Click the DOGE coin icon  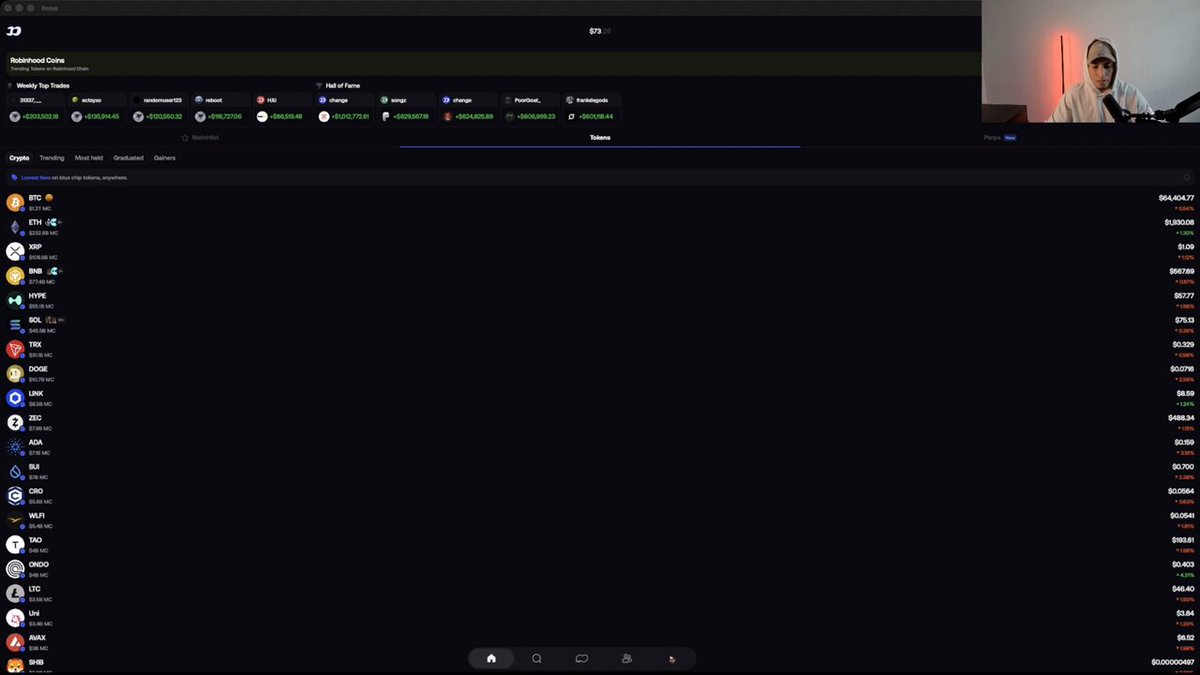pyautogui.click(x=15, y=374)
